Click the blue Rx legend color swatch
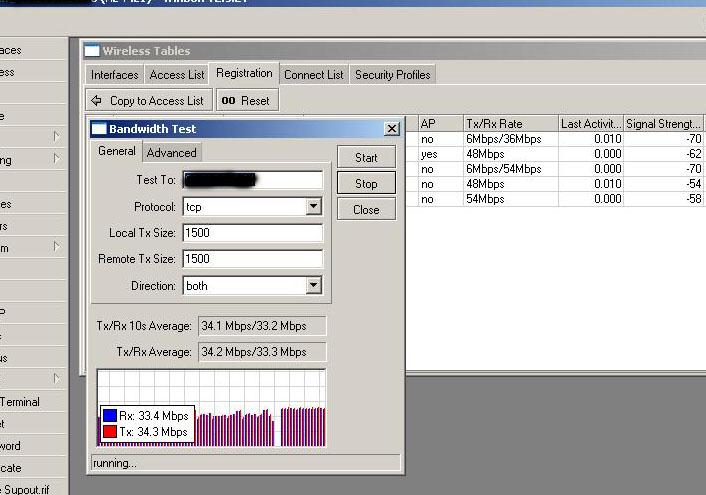This screenshot has width=706, height=495. click(x=109, y=415)
